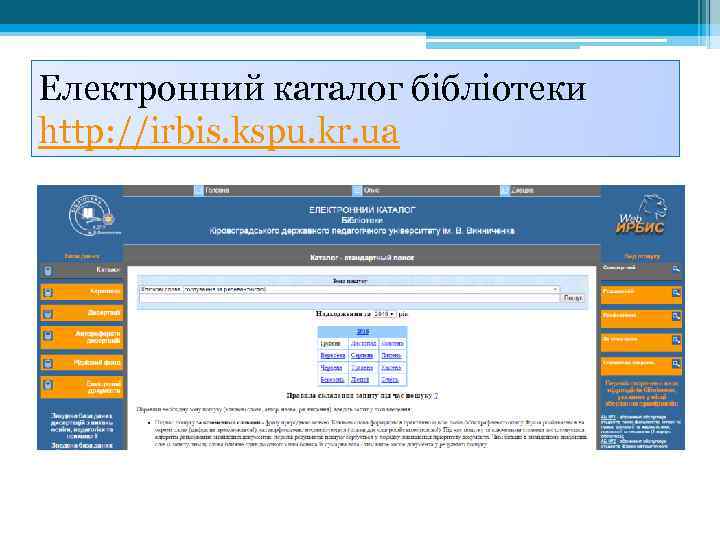The height and width of the screenshot is (540, 720).
Task: Open the Опис top menu item
Action: (x=371, y=190)
